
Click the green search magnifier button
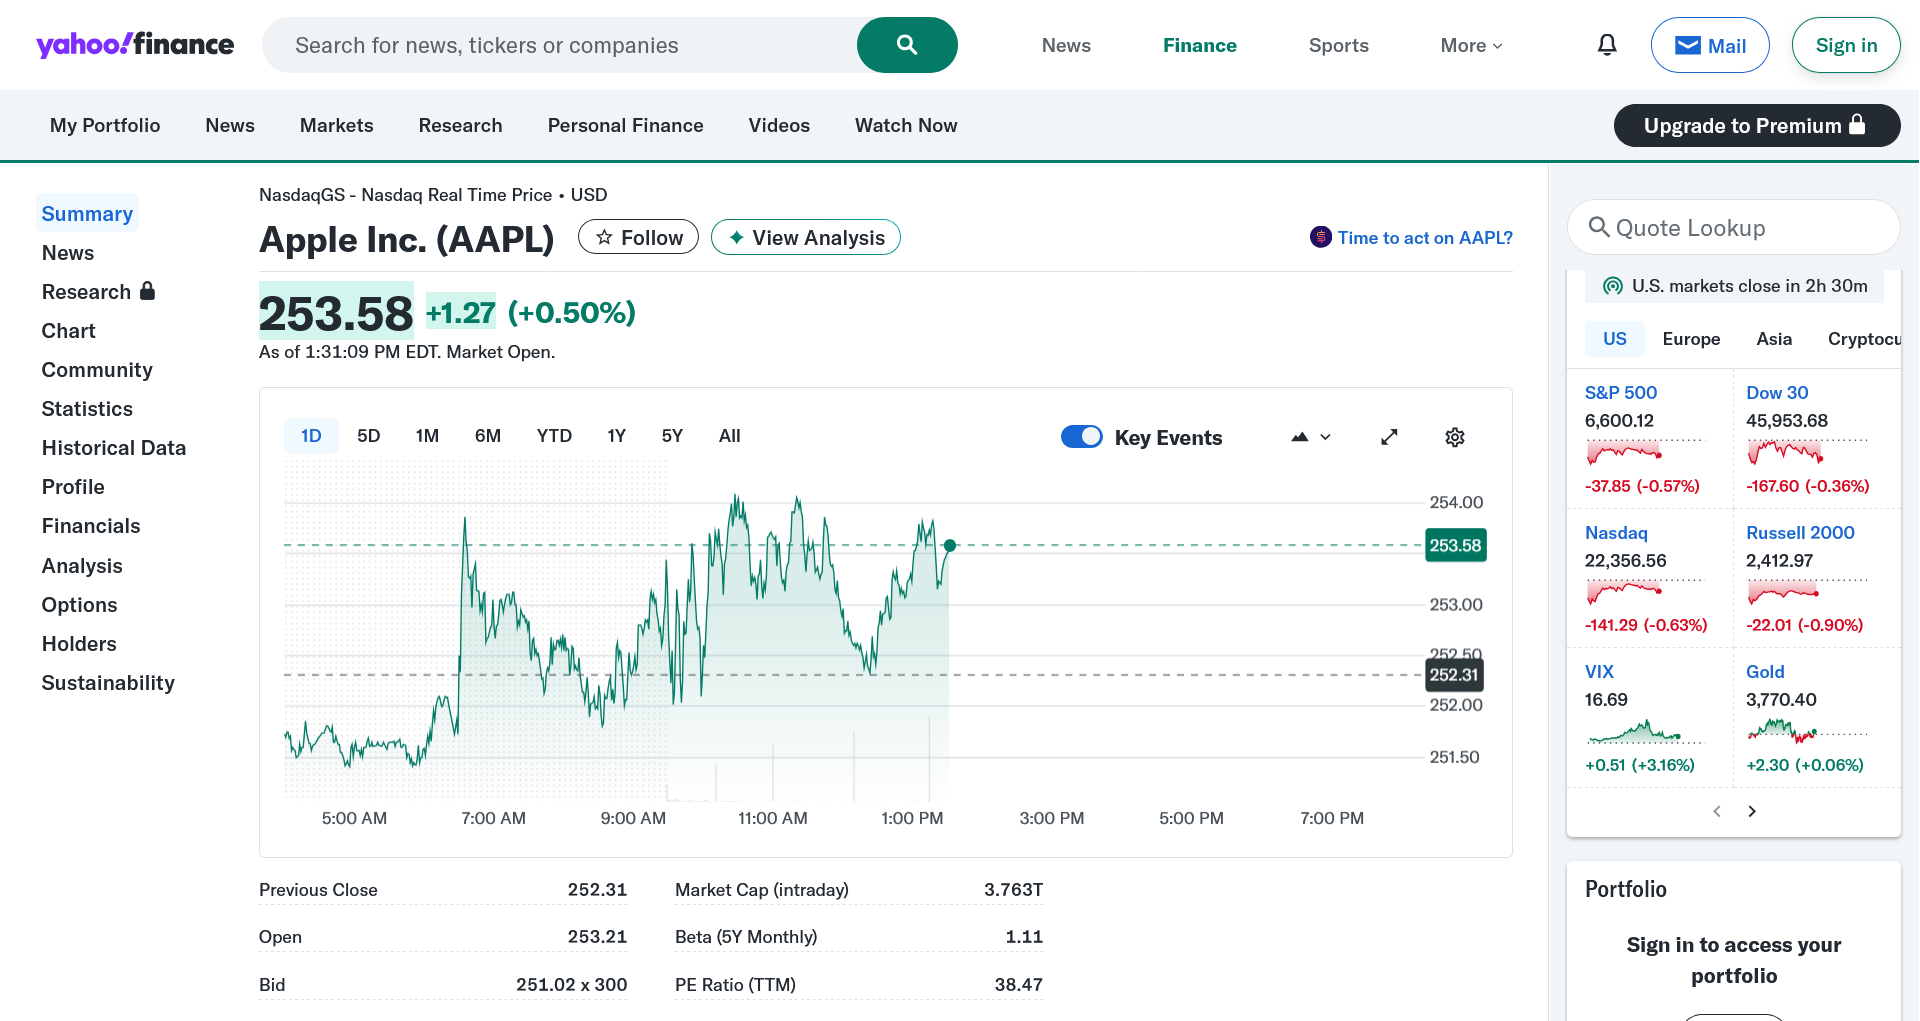pyautogui.click(x=906, y=45)
